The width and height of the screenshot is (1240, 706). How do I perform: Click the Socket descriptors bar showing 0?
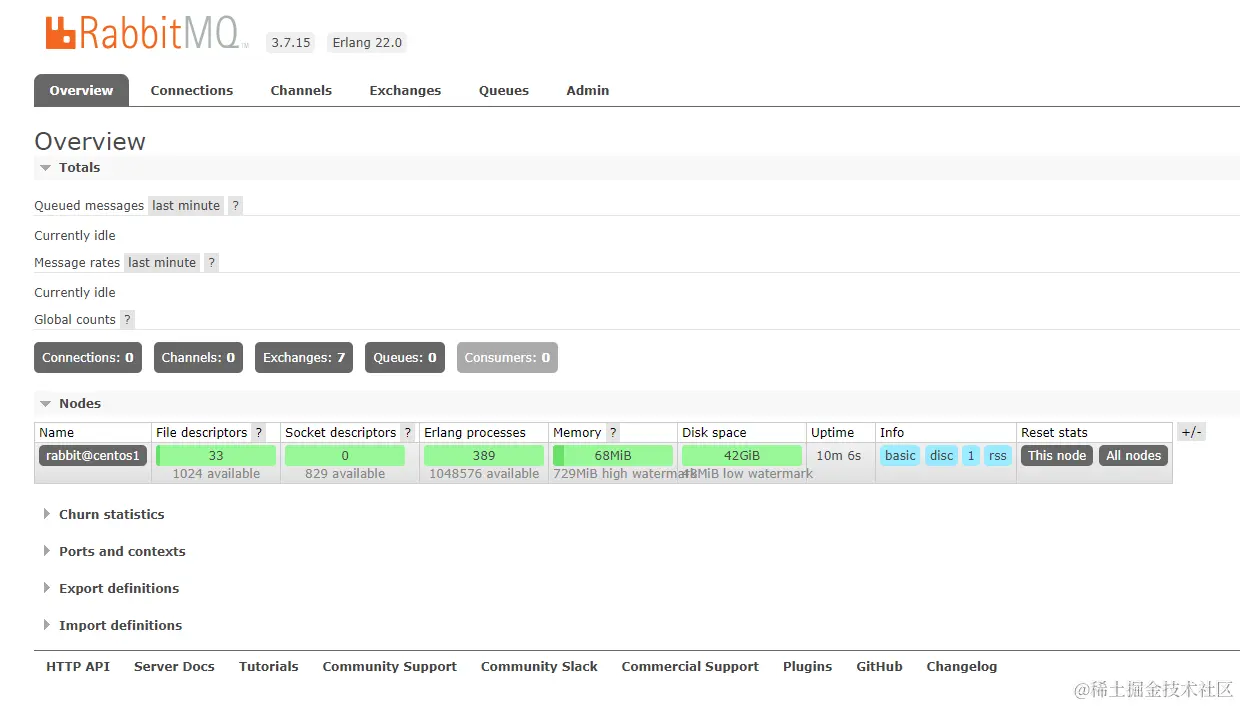click(345, 456)
